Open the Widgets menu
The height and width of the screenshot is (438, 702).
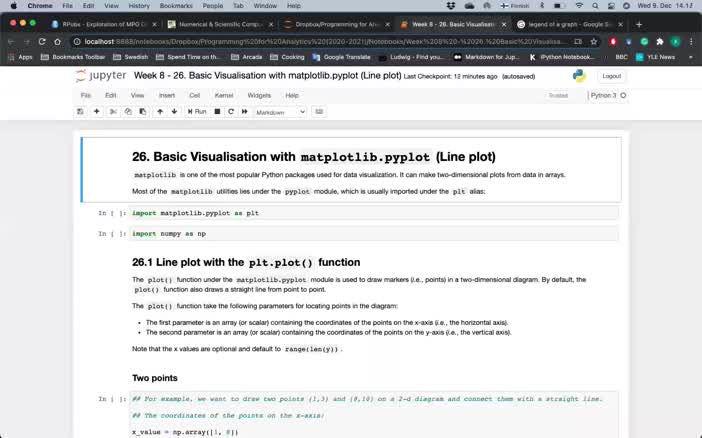[x=259, y=95]
